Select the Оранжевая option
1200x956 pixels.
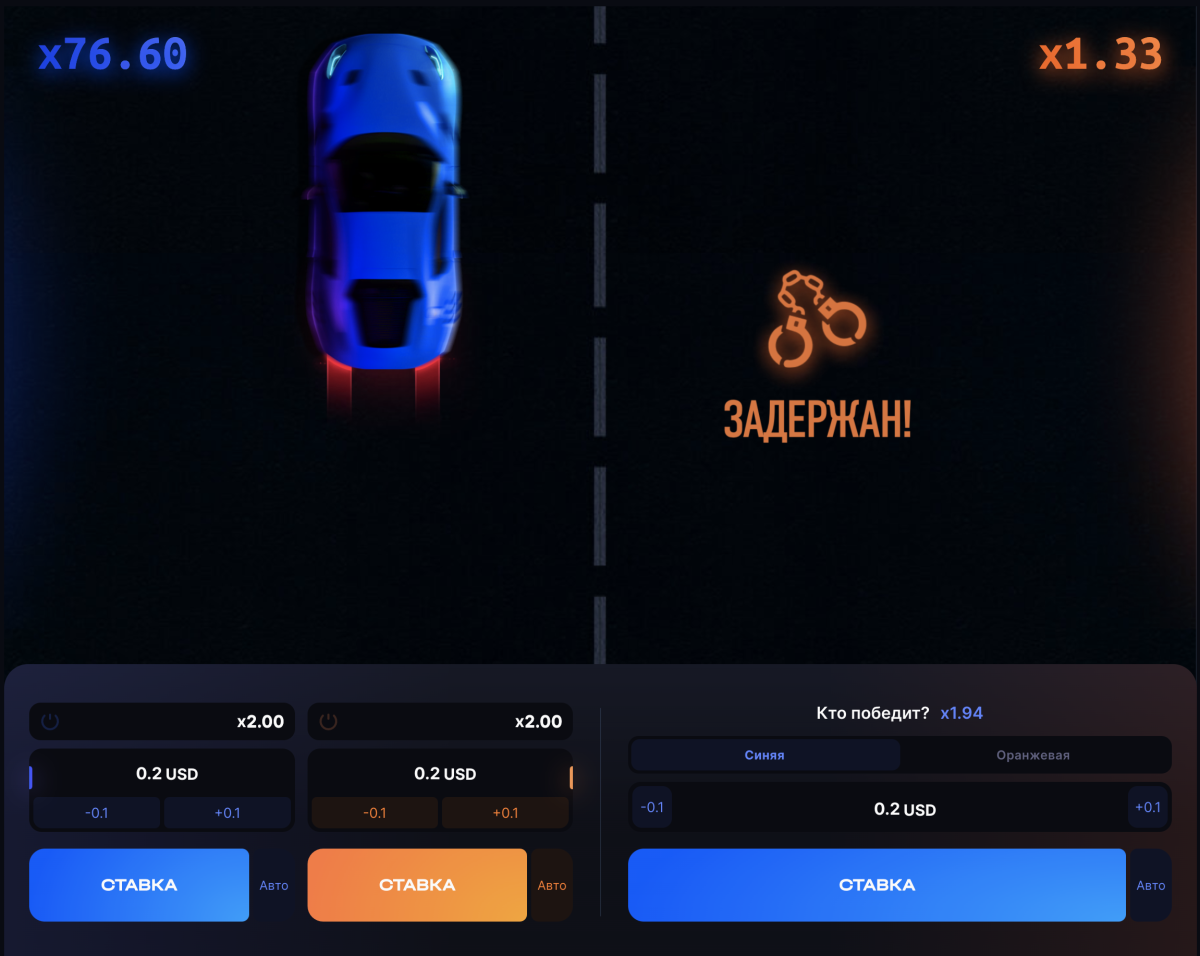[x=1033, y=755]
